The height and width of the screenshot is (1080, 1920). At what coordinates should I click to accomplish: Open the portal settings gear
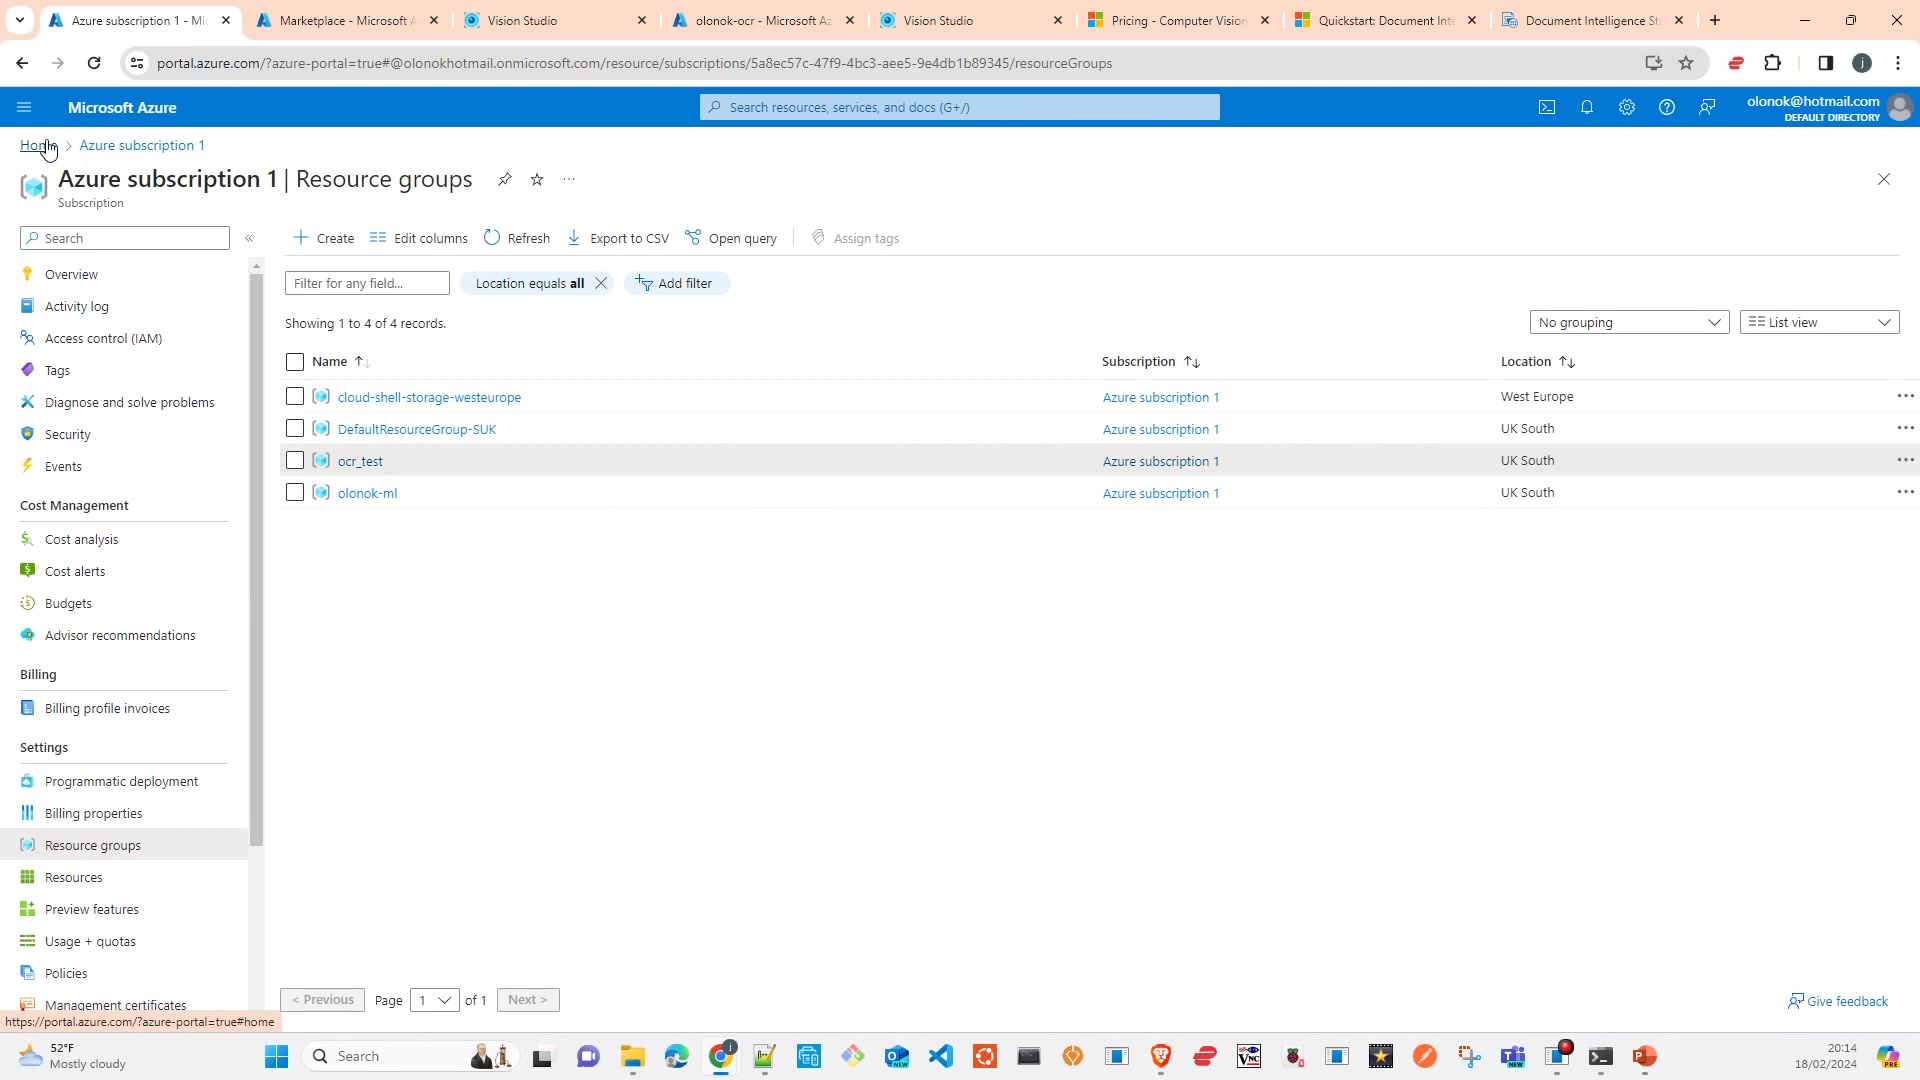tap(1627, 107)
